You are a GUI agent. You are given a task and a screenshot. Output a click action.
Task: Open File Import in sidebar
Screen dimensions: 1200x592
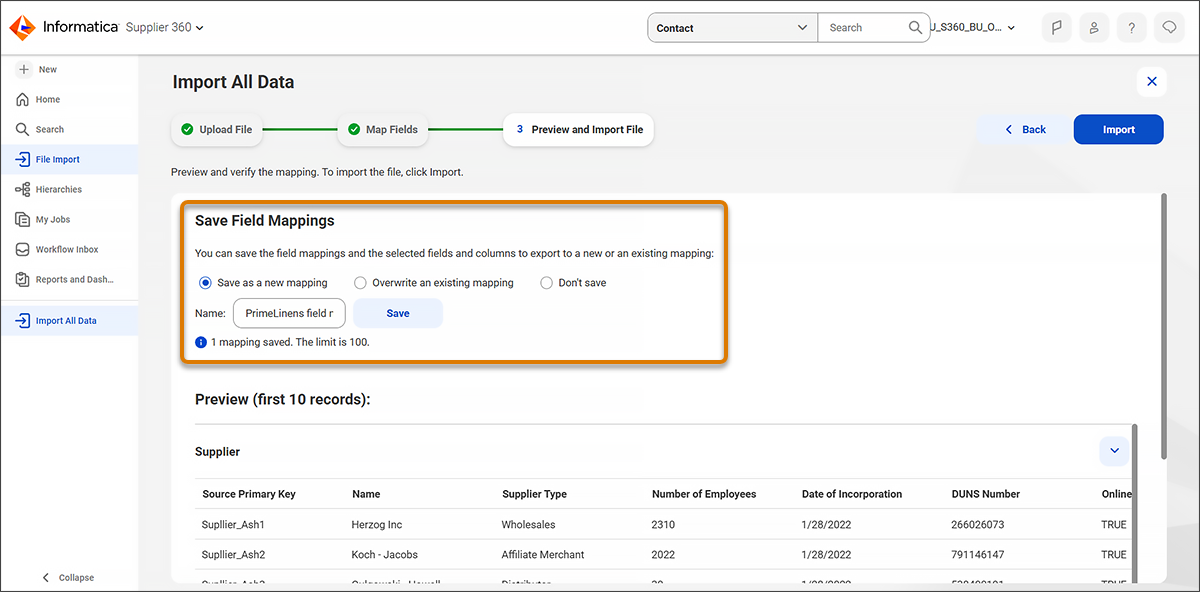point(69,159)
